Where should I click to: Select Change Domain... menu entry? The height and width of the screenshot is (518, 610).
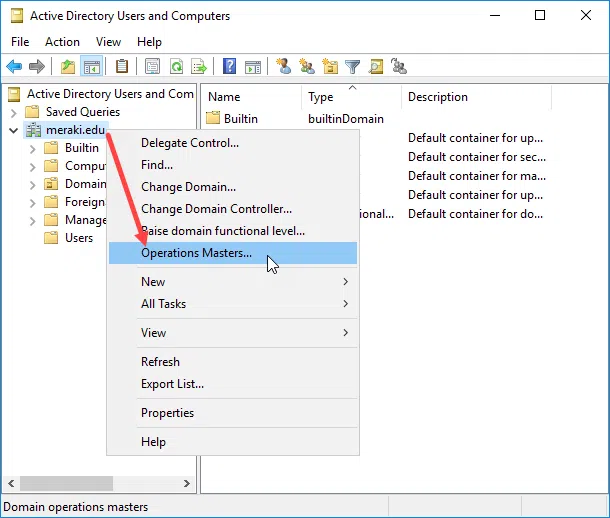tap(233, 187)
